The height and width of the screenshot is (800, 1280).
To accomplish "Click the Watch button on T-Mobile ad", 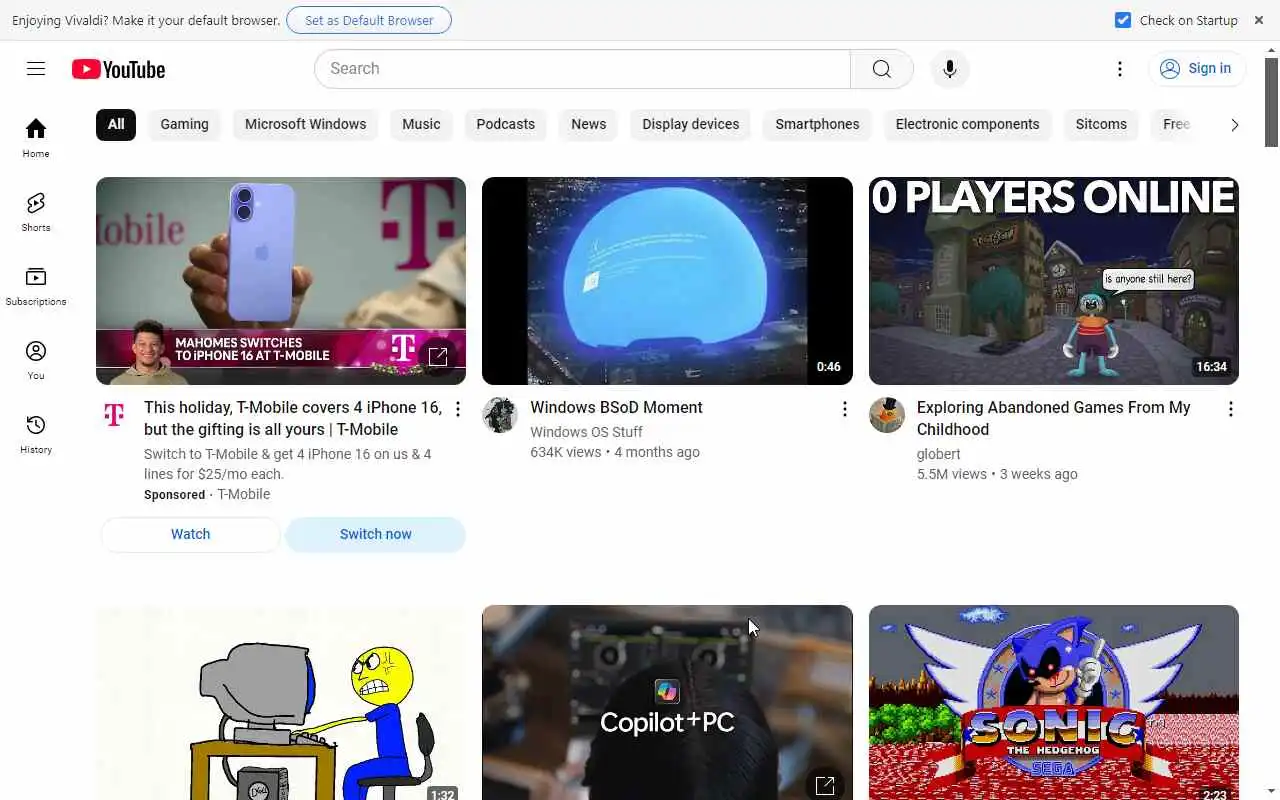I will point(190,534).
